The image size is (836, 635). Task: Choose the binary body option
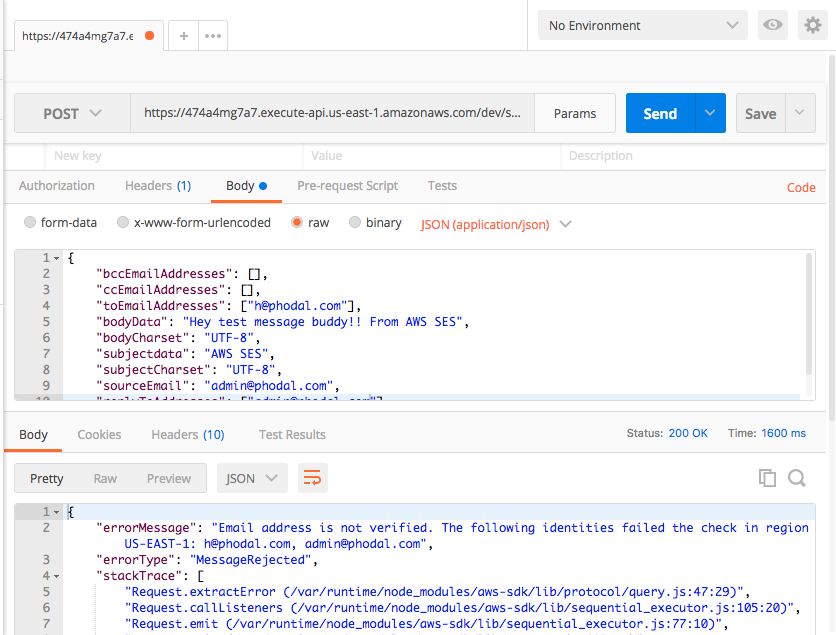coord(355,222)
